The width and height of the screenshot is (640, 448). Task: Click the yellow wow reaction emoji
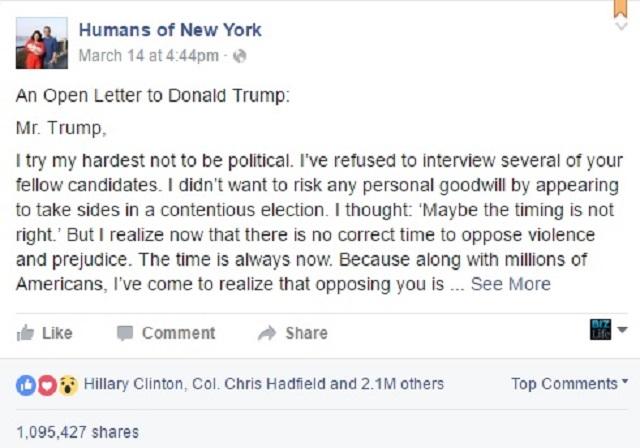(x=68, y=385)
